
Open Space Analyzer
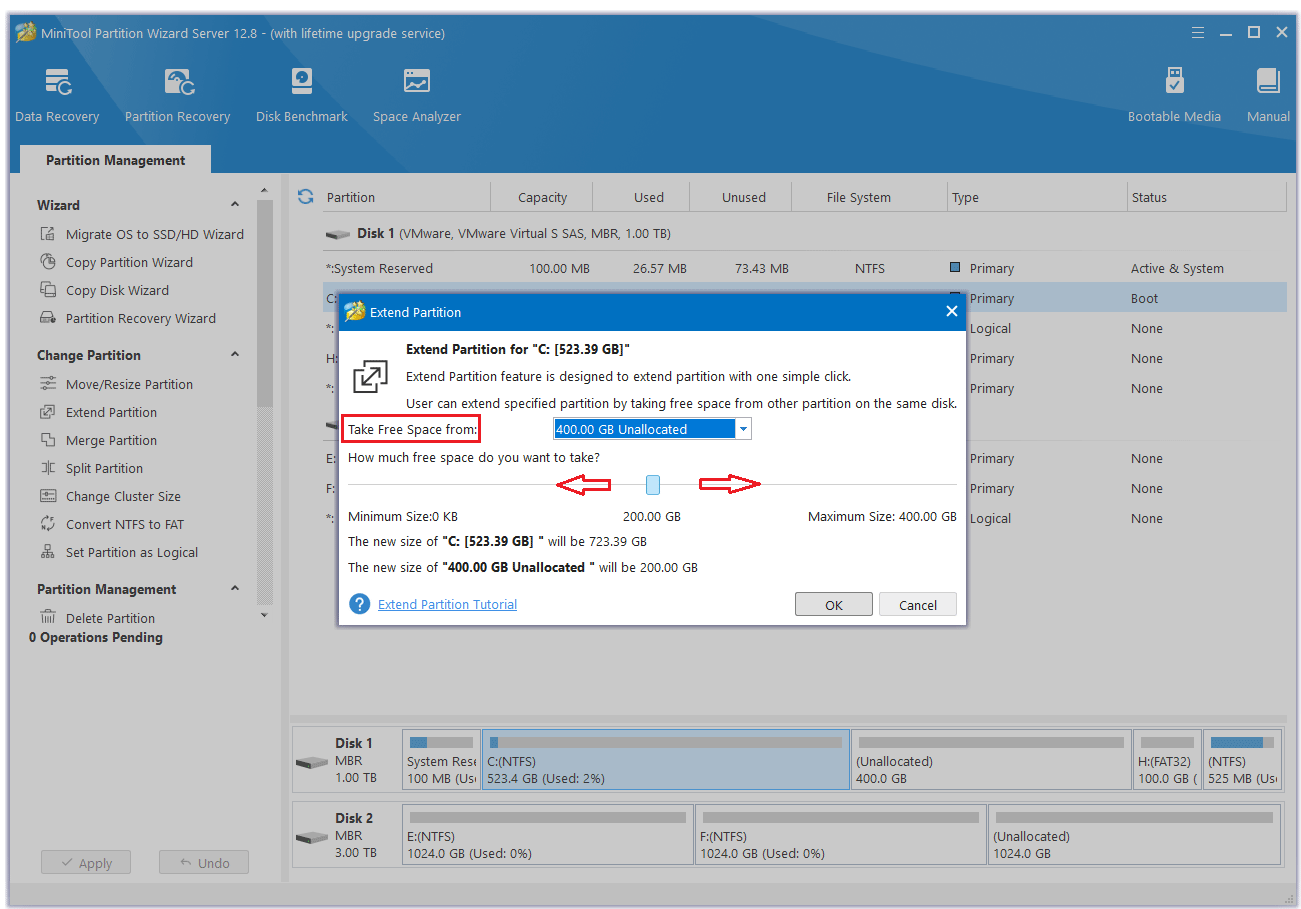417,95
